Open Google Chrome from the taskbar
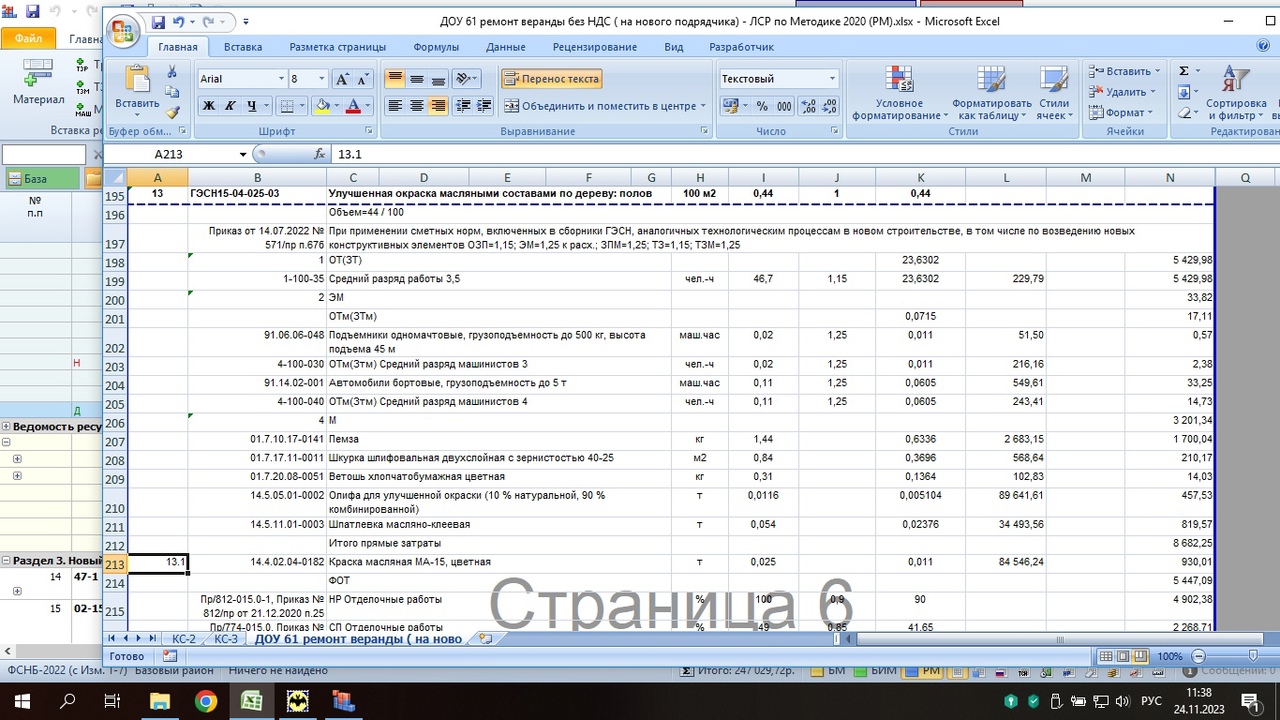 205,700
